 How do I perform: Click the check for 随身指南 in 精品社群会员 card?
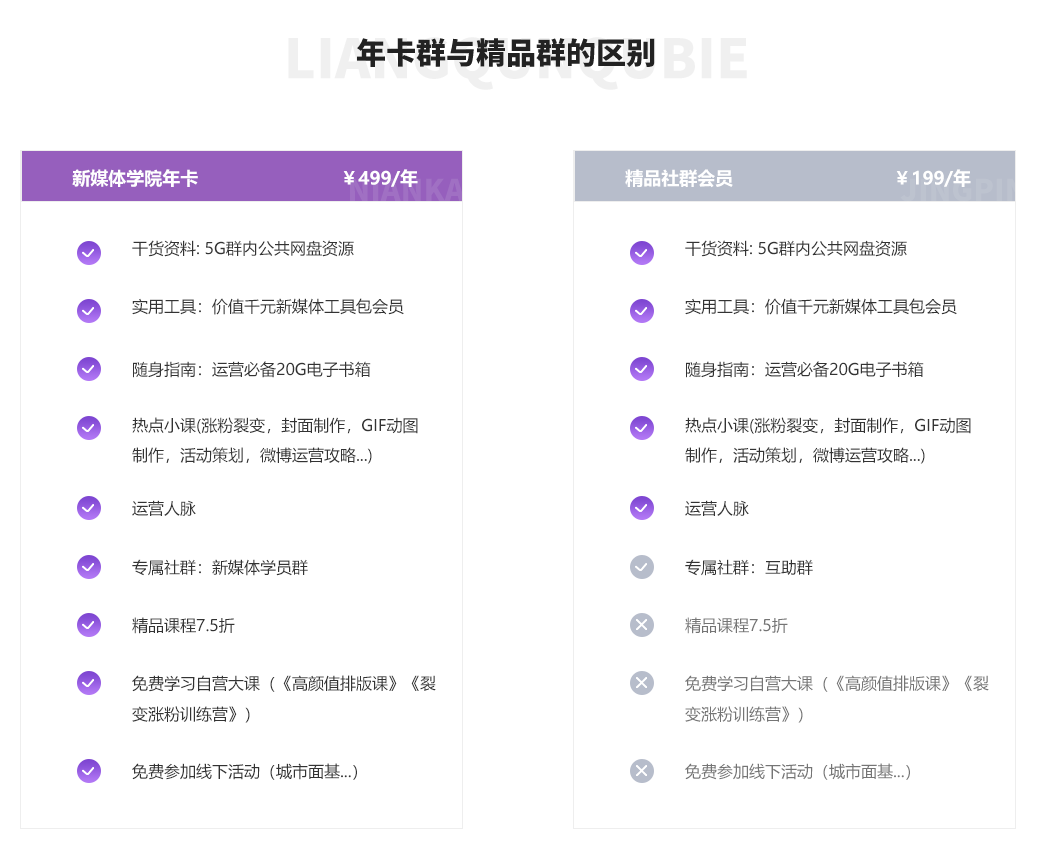pos(642,369)
